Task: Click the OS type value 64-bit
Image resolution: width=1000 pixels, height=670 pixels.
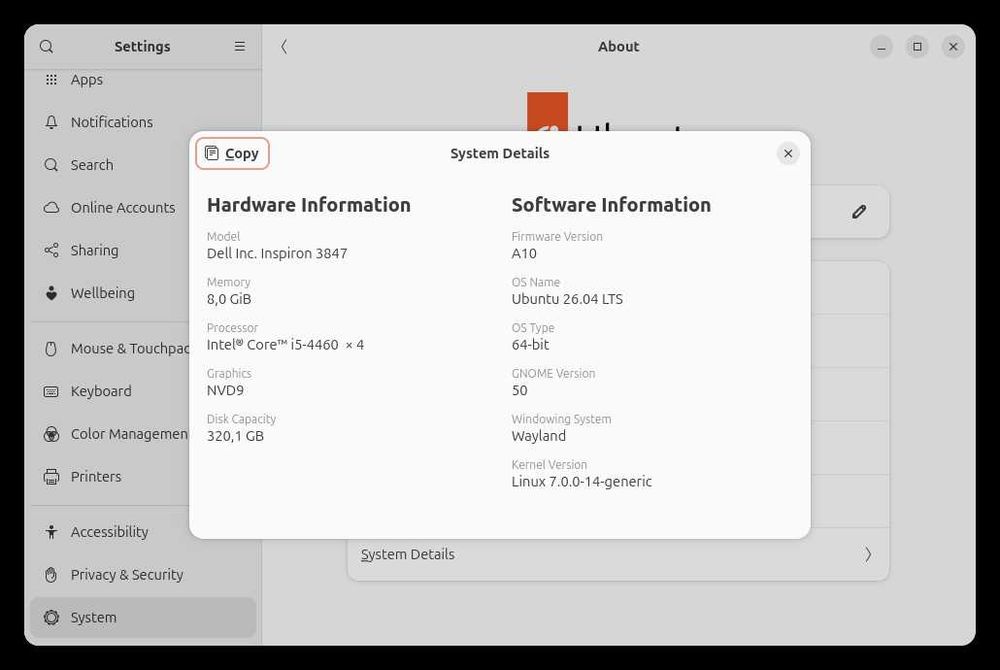Action: pos(530,345)
